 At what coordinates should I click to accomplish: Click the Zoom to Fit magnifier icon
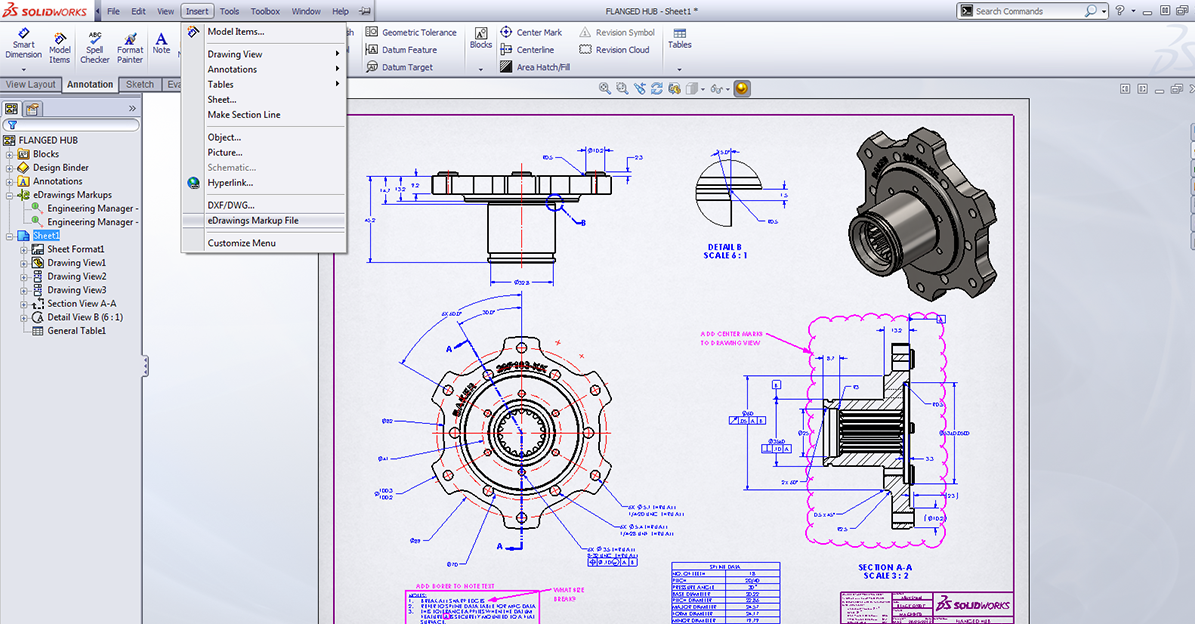(605, 89)
